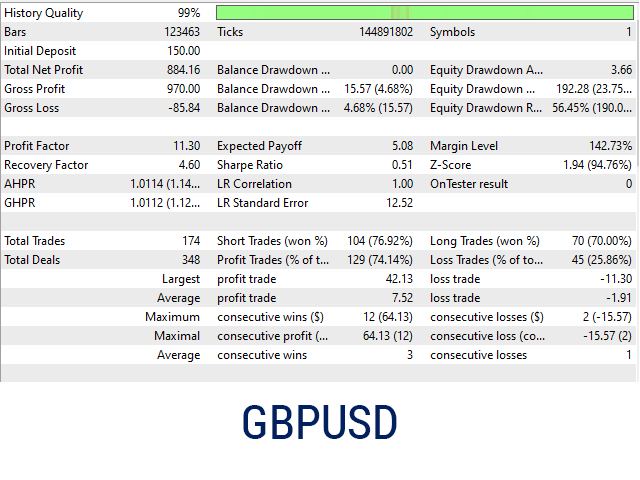Select Short Trades value 104 (76.92%)
This screenshot has height=480, width=640.
click(380, 241)
